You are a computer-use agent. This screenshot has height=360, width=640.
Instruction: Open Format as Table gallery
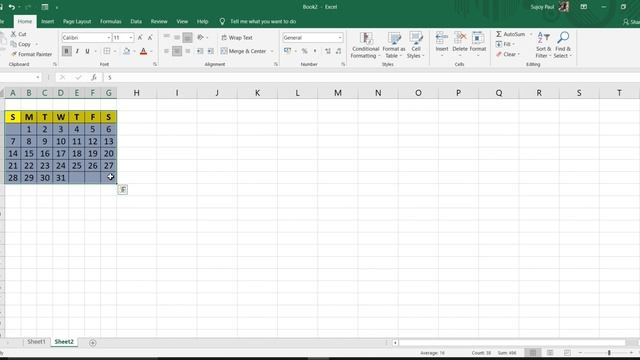394,45
